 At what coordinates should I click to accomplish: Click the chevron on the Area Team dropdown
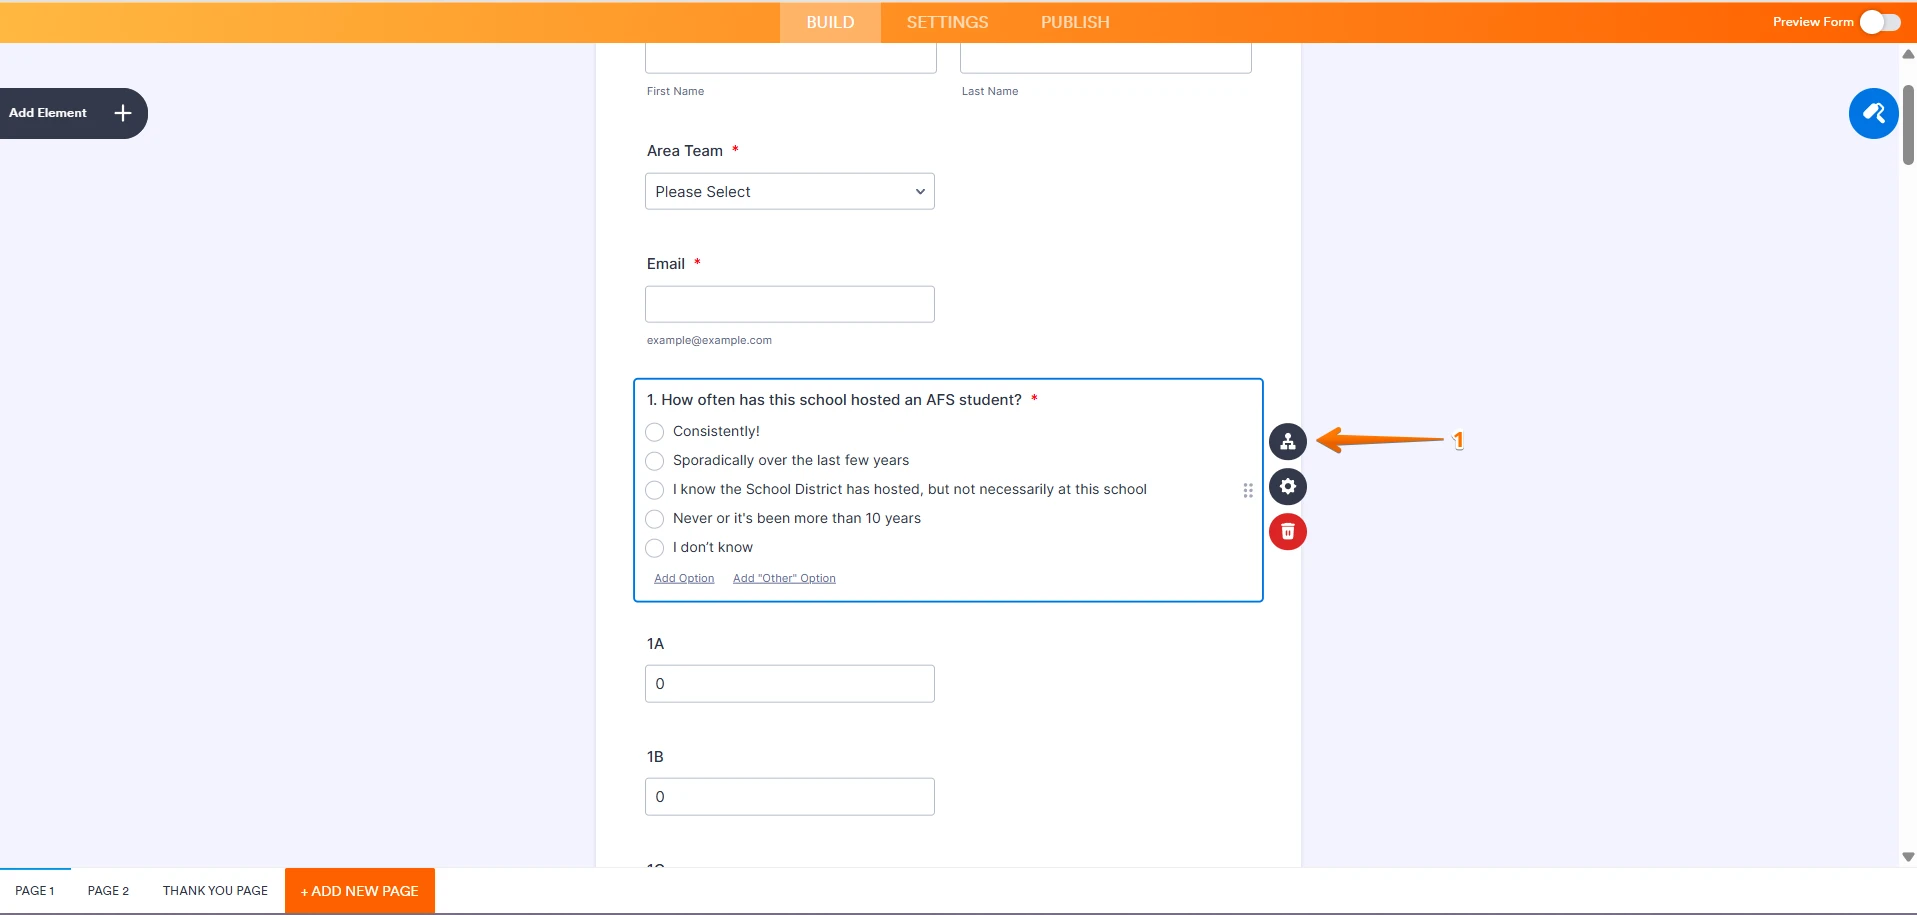tap(918, 191)
